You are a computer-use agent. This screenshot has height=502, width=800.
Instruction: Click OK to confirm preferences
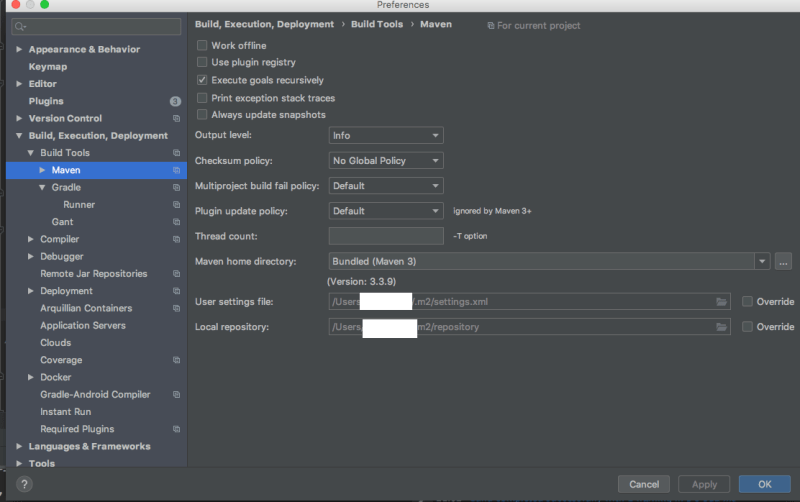coord(764,484)
